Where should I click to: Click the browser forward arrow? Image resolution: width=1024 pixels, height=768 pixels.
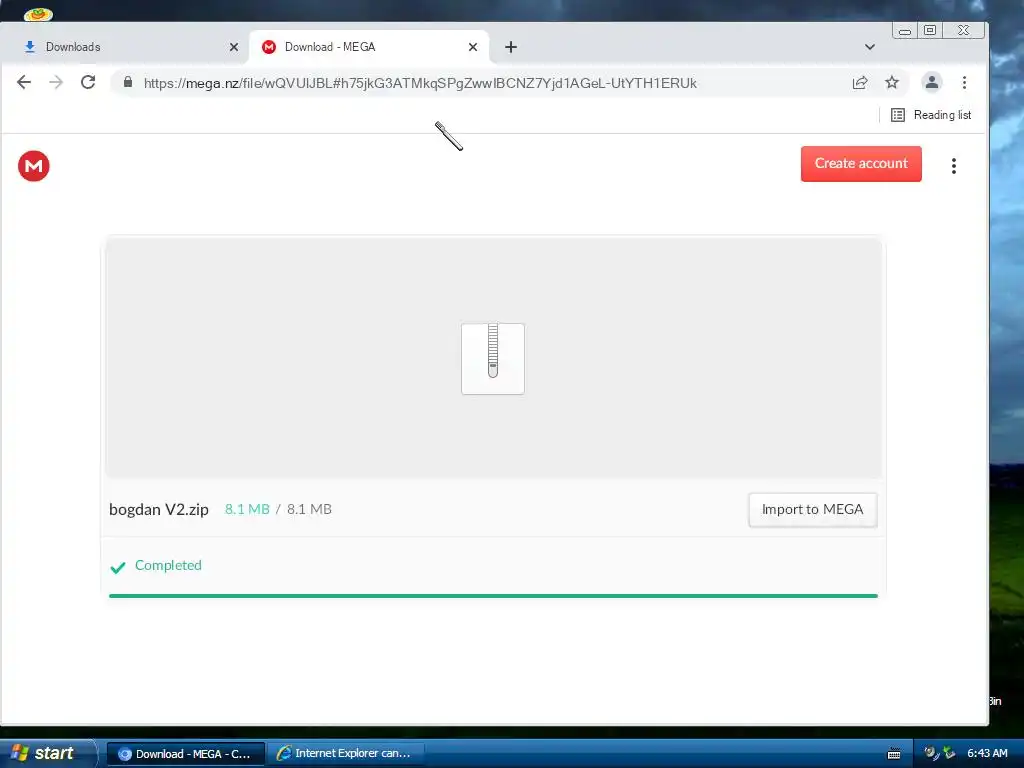click(x=56, y=82)
